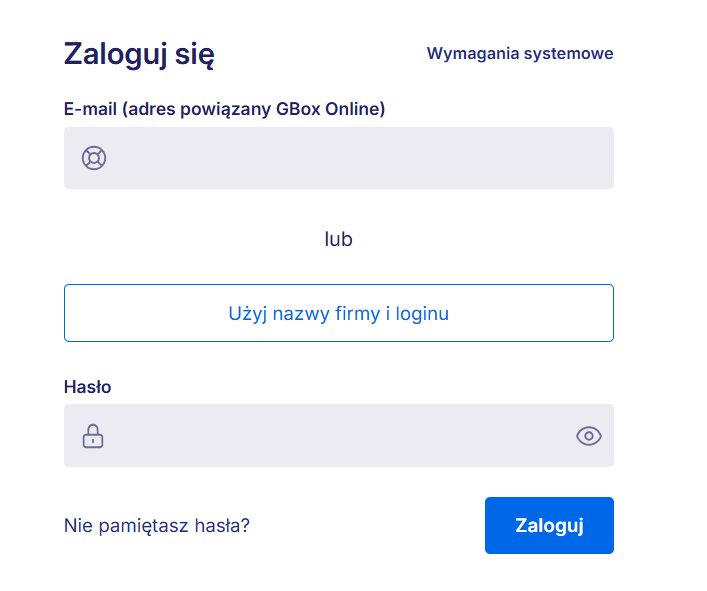The width and height of the screenshot is (707, 591).
Task: Click the E-mail (adres powiązany GBox Online) label
Action: pos(224,109)
